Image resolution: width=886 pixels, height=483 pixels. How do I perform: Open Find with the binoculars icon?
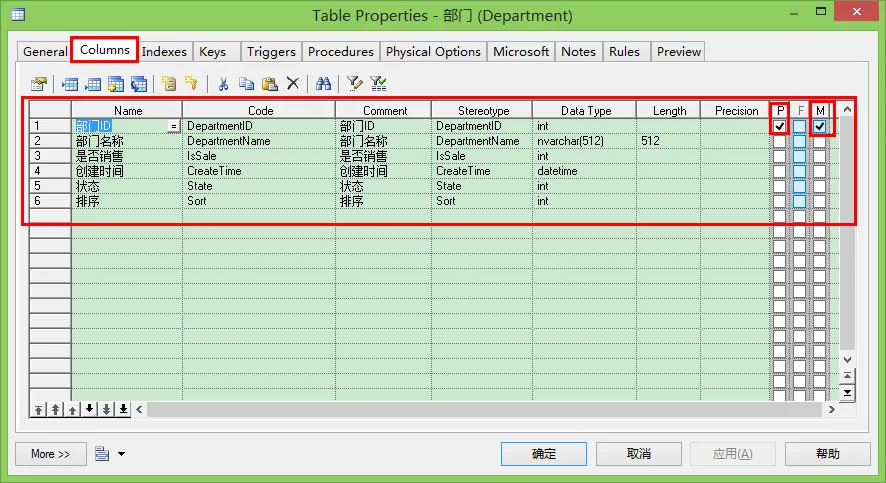323,84
